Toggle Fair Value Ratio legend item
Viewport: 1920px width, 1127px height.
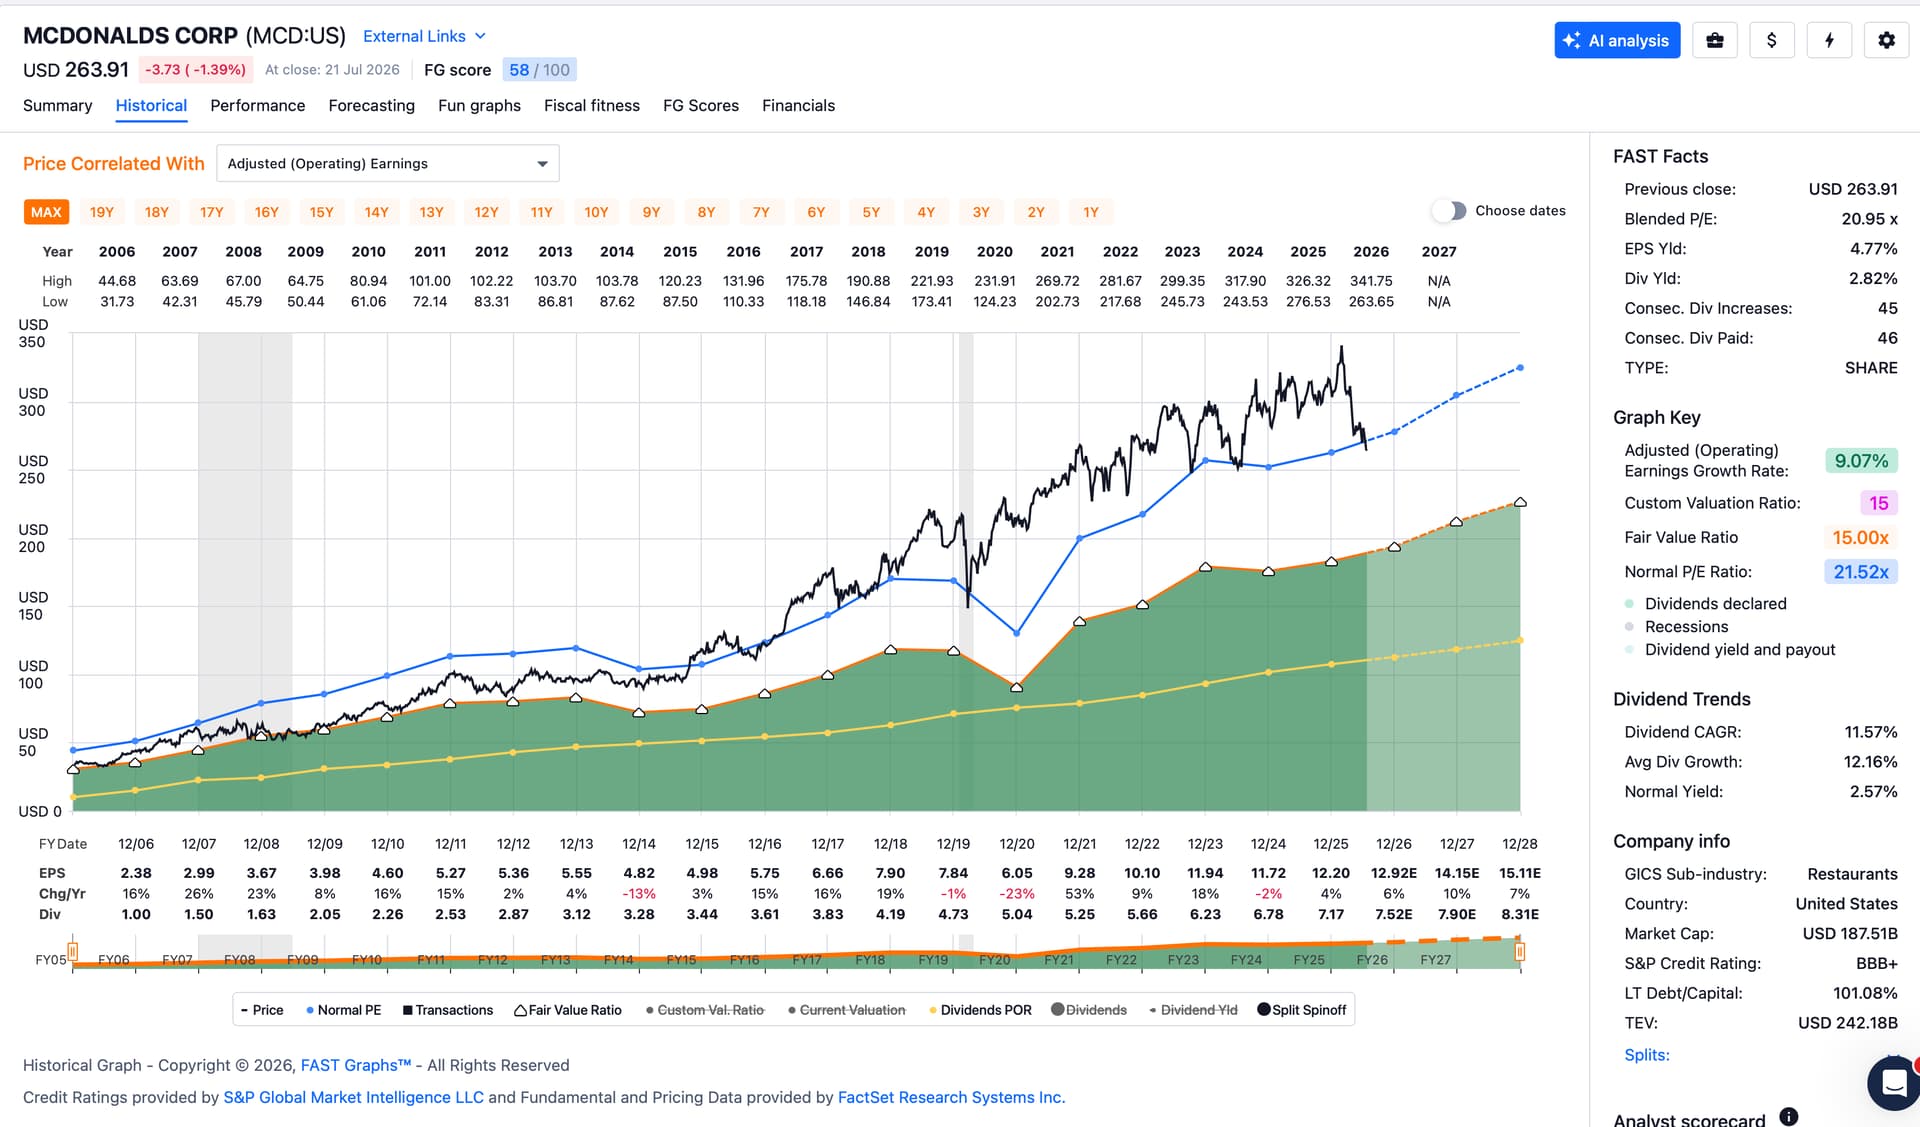click(x=568, y=1010)
